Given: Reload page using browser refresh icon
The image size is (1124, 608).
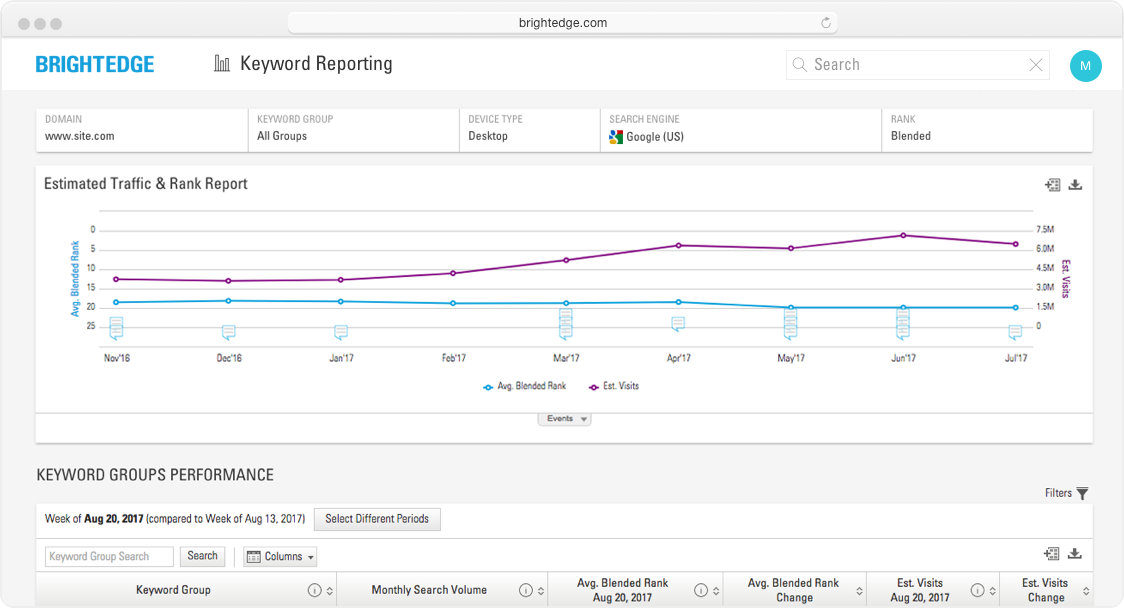Looking at the screenshot, I should coord(826,23).
